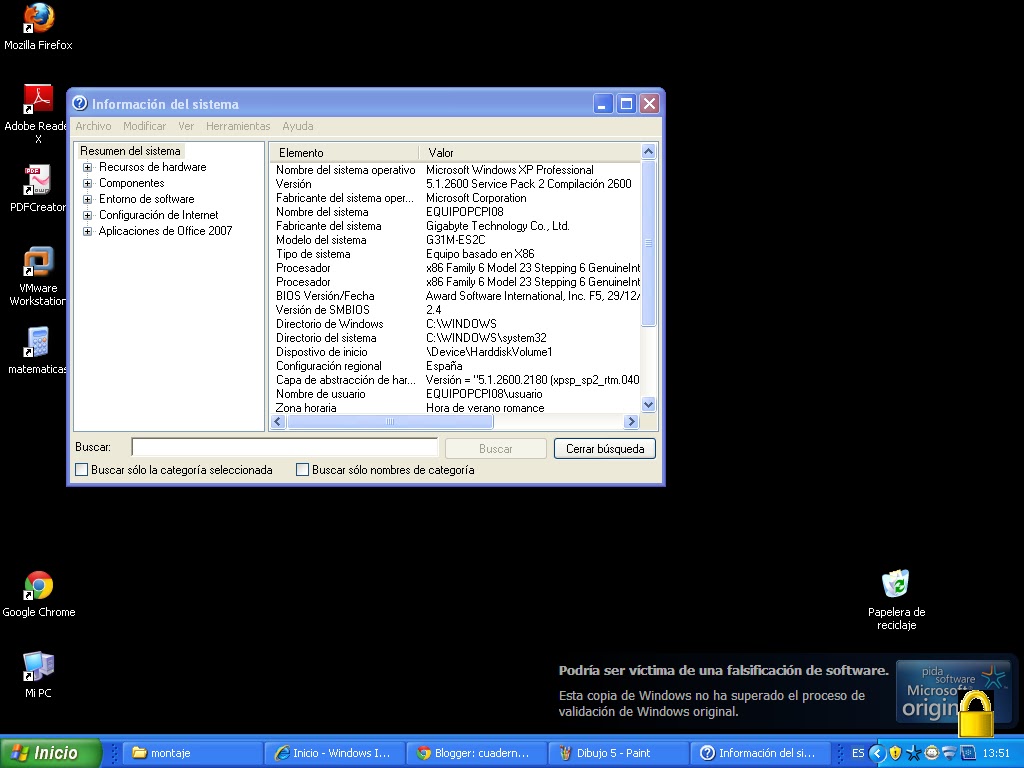Expand the Componentes tree node

pos(87,183)
